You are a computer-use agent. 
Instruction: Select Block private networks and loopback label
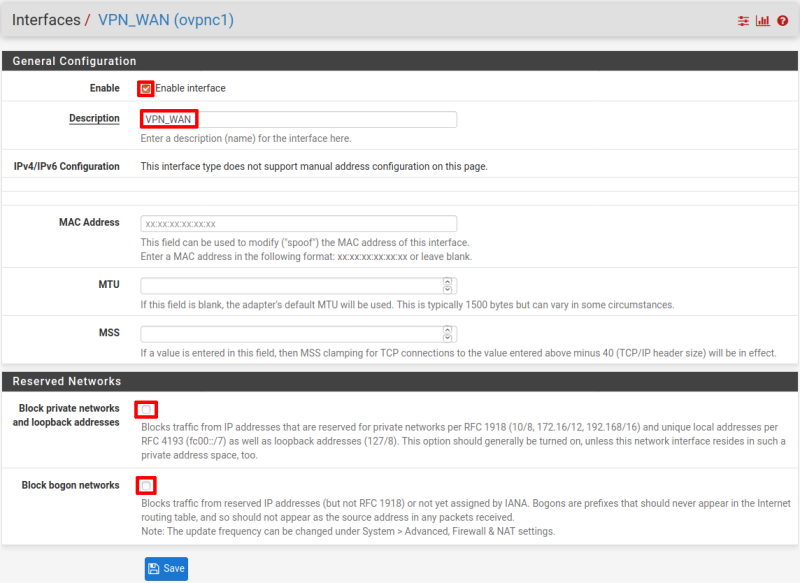pyautogui.click(x=66, y=415)
